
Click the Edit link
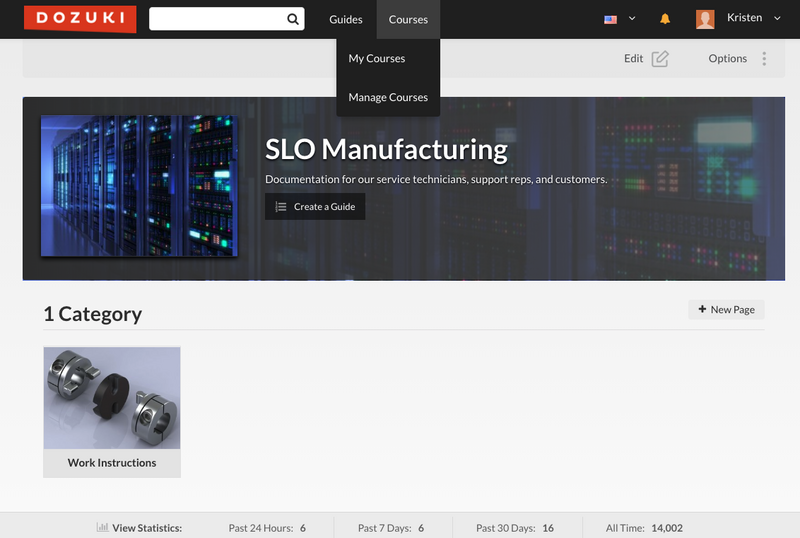coord(633,59)
